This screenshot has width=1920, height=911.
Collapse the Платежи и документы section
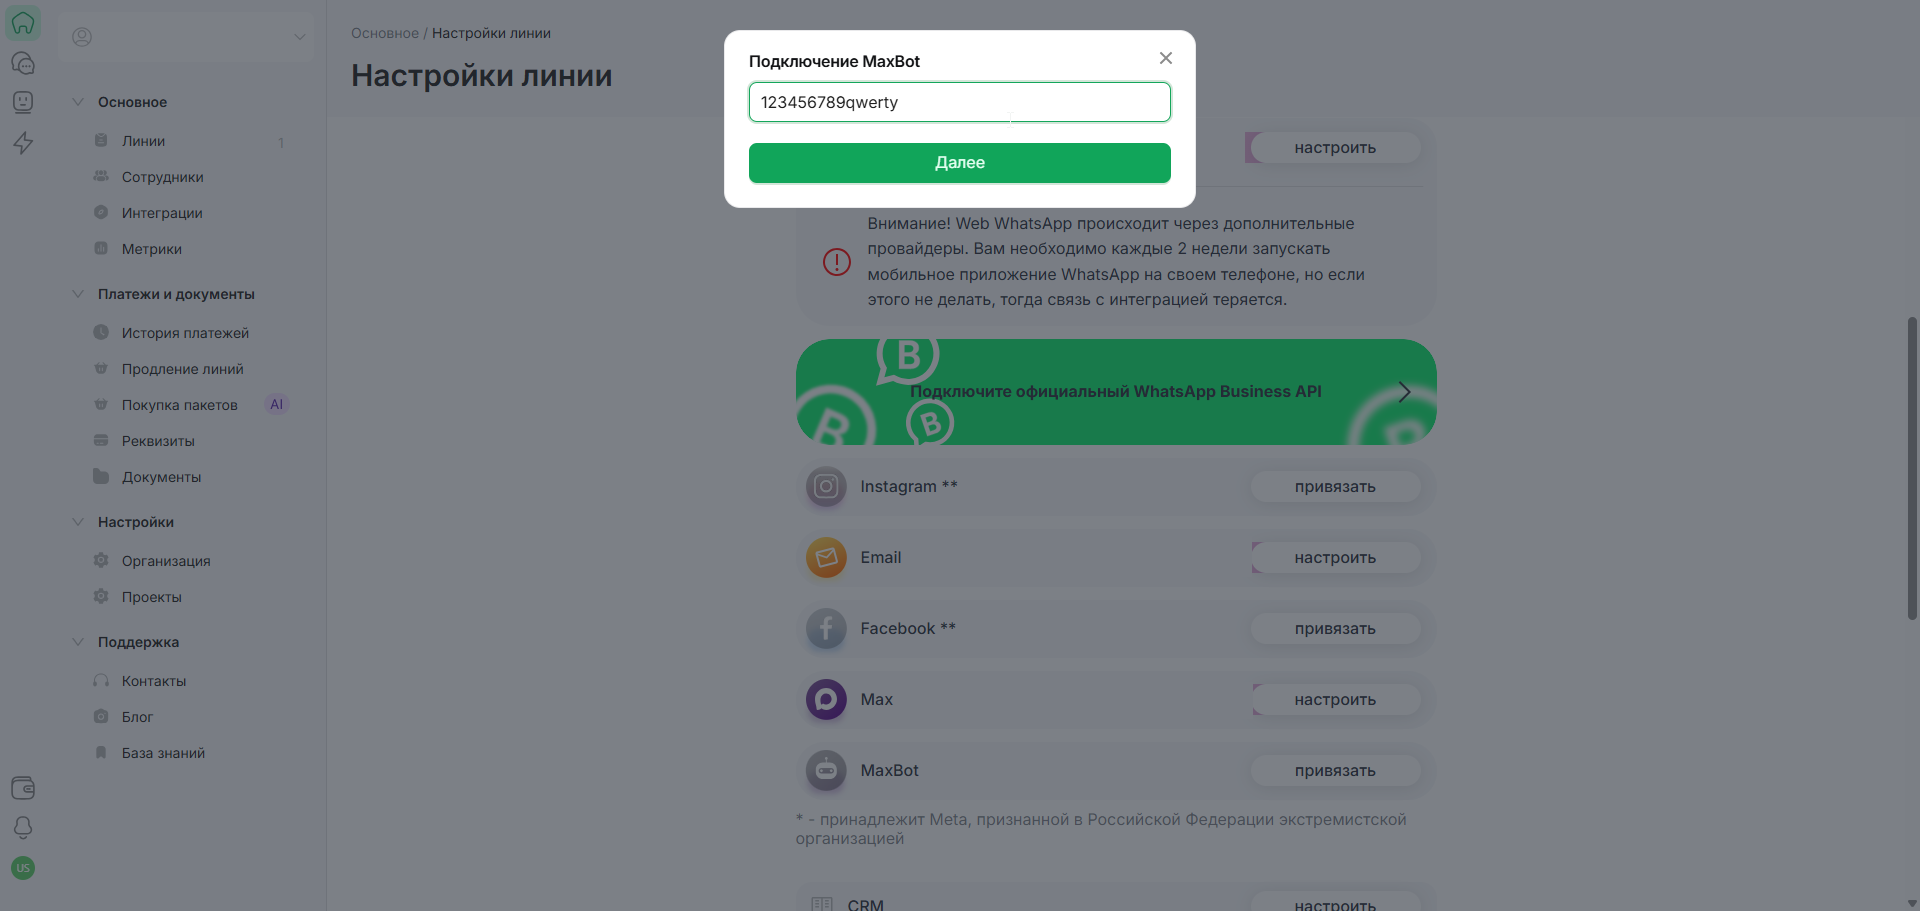(78, 294)
